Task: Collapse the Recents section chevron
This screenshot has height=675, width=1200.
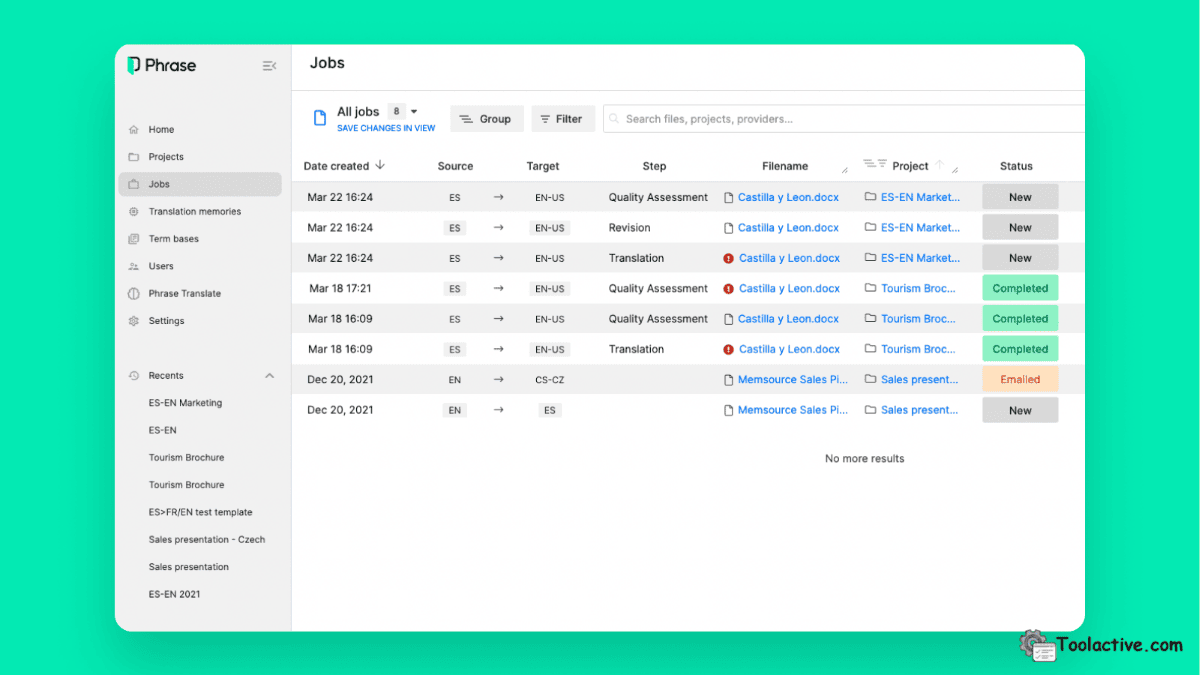Action: click(x=269, y=376)
